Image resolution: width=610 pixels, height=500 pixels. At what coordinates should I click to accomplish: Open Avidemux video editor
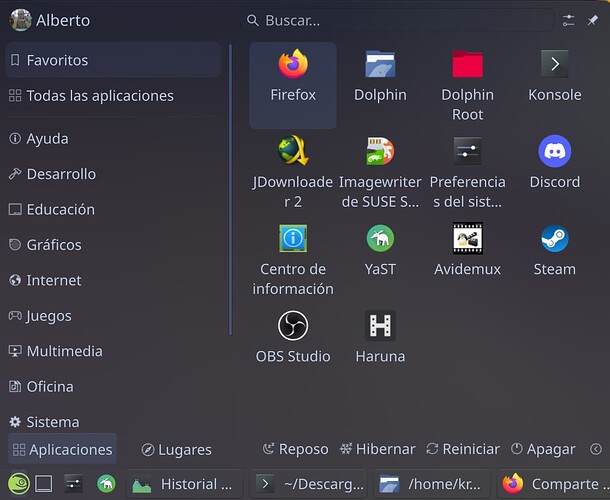(467, 250)
